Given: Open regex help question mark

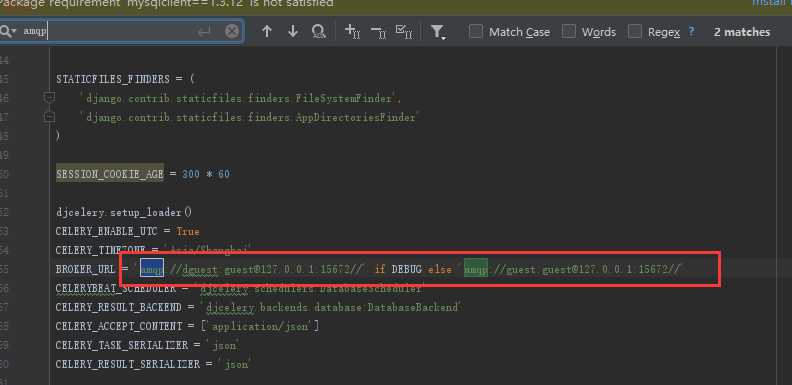Looking at the screenshot, I should point(691,31).
